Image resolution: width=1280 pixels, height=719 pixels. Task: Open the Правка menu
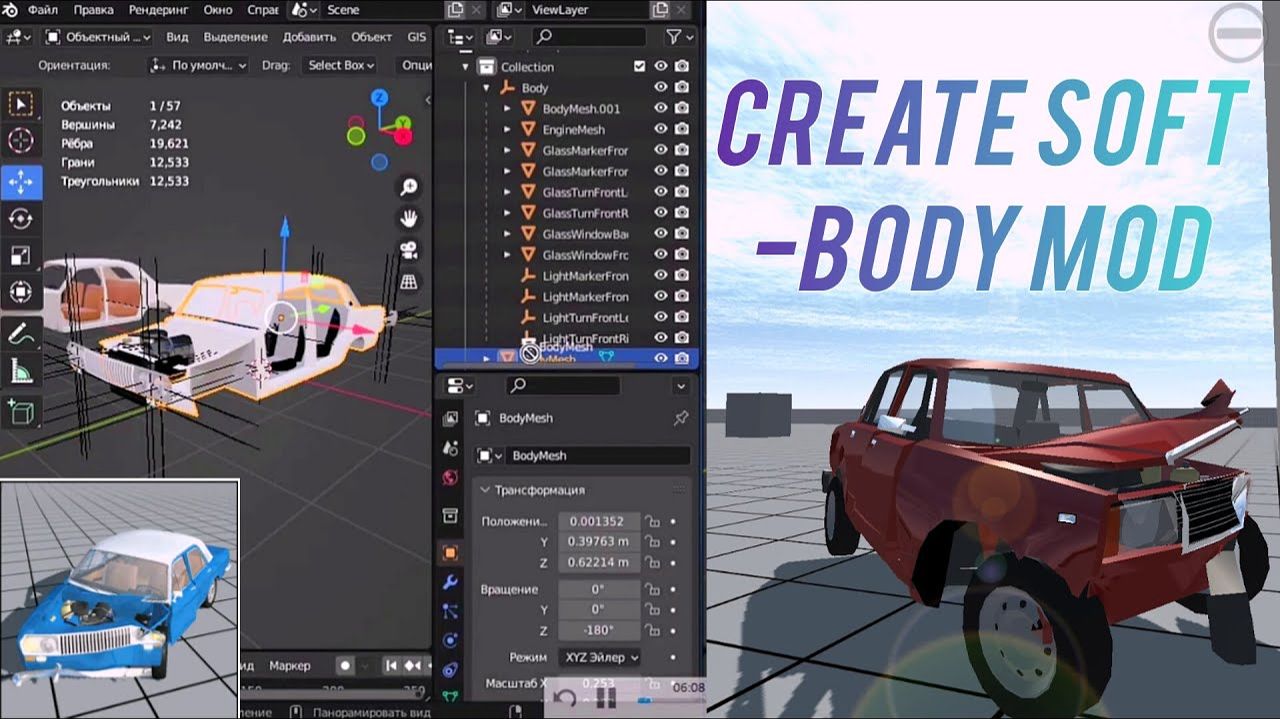[x=93, y=10]
